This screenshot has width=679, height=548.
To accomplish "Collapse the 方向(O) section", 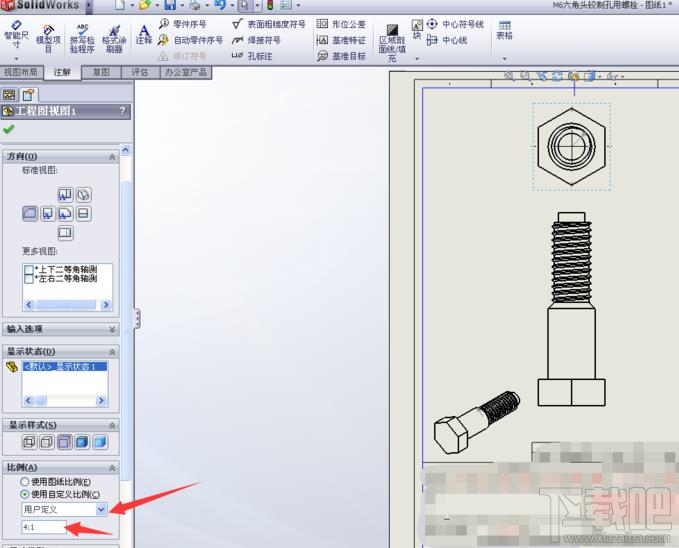I will [x=112, y=157].
